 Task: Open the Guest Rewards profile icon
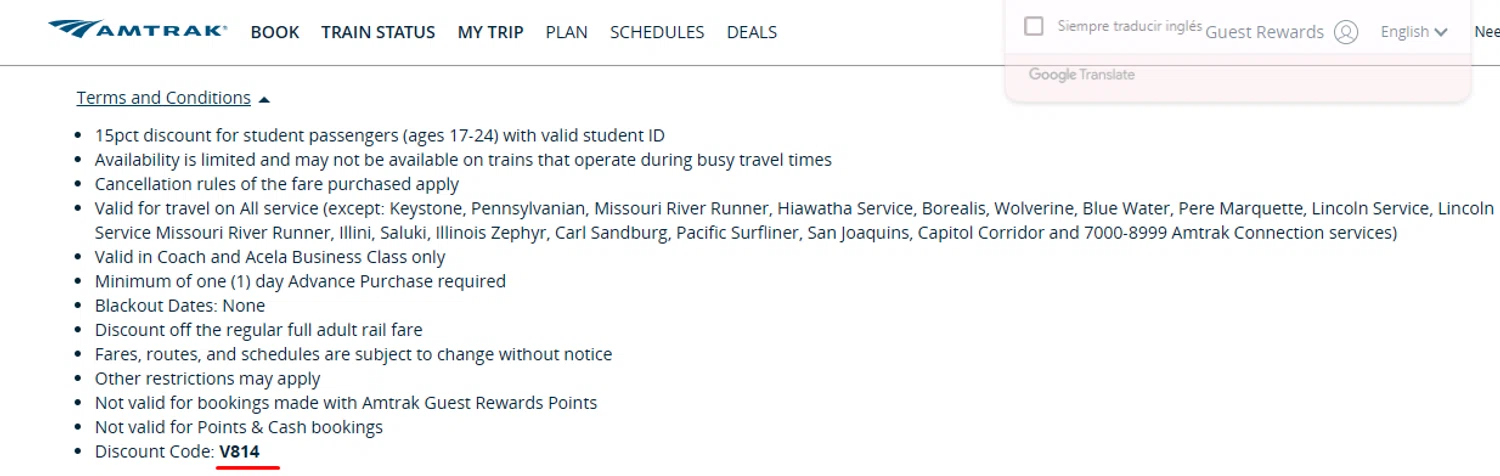[1346, 32]
